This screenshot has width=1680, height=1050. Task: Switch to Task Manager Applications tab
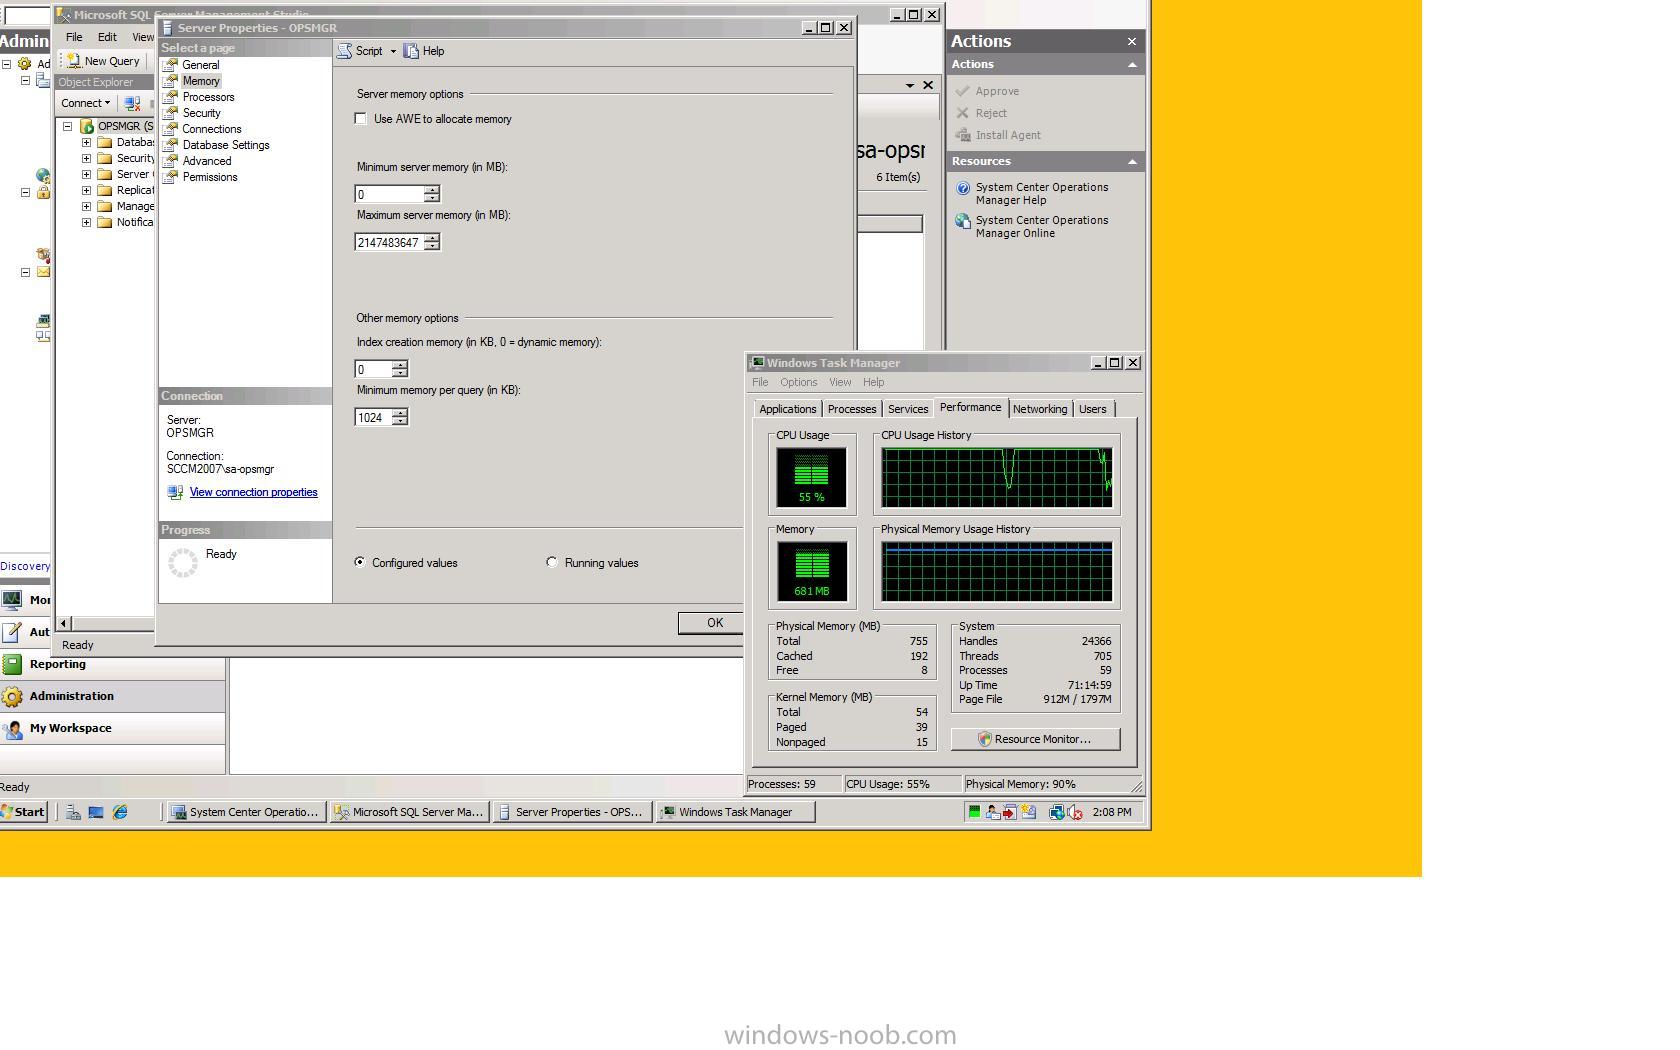(x=787, y=409)
